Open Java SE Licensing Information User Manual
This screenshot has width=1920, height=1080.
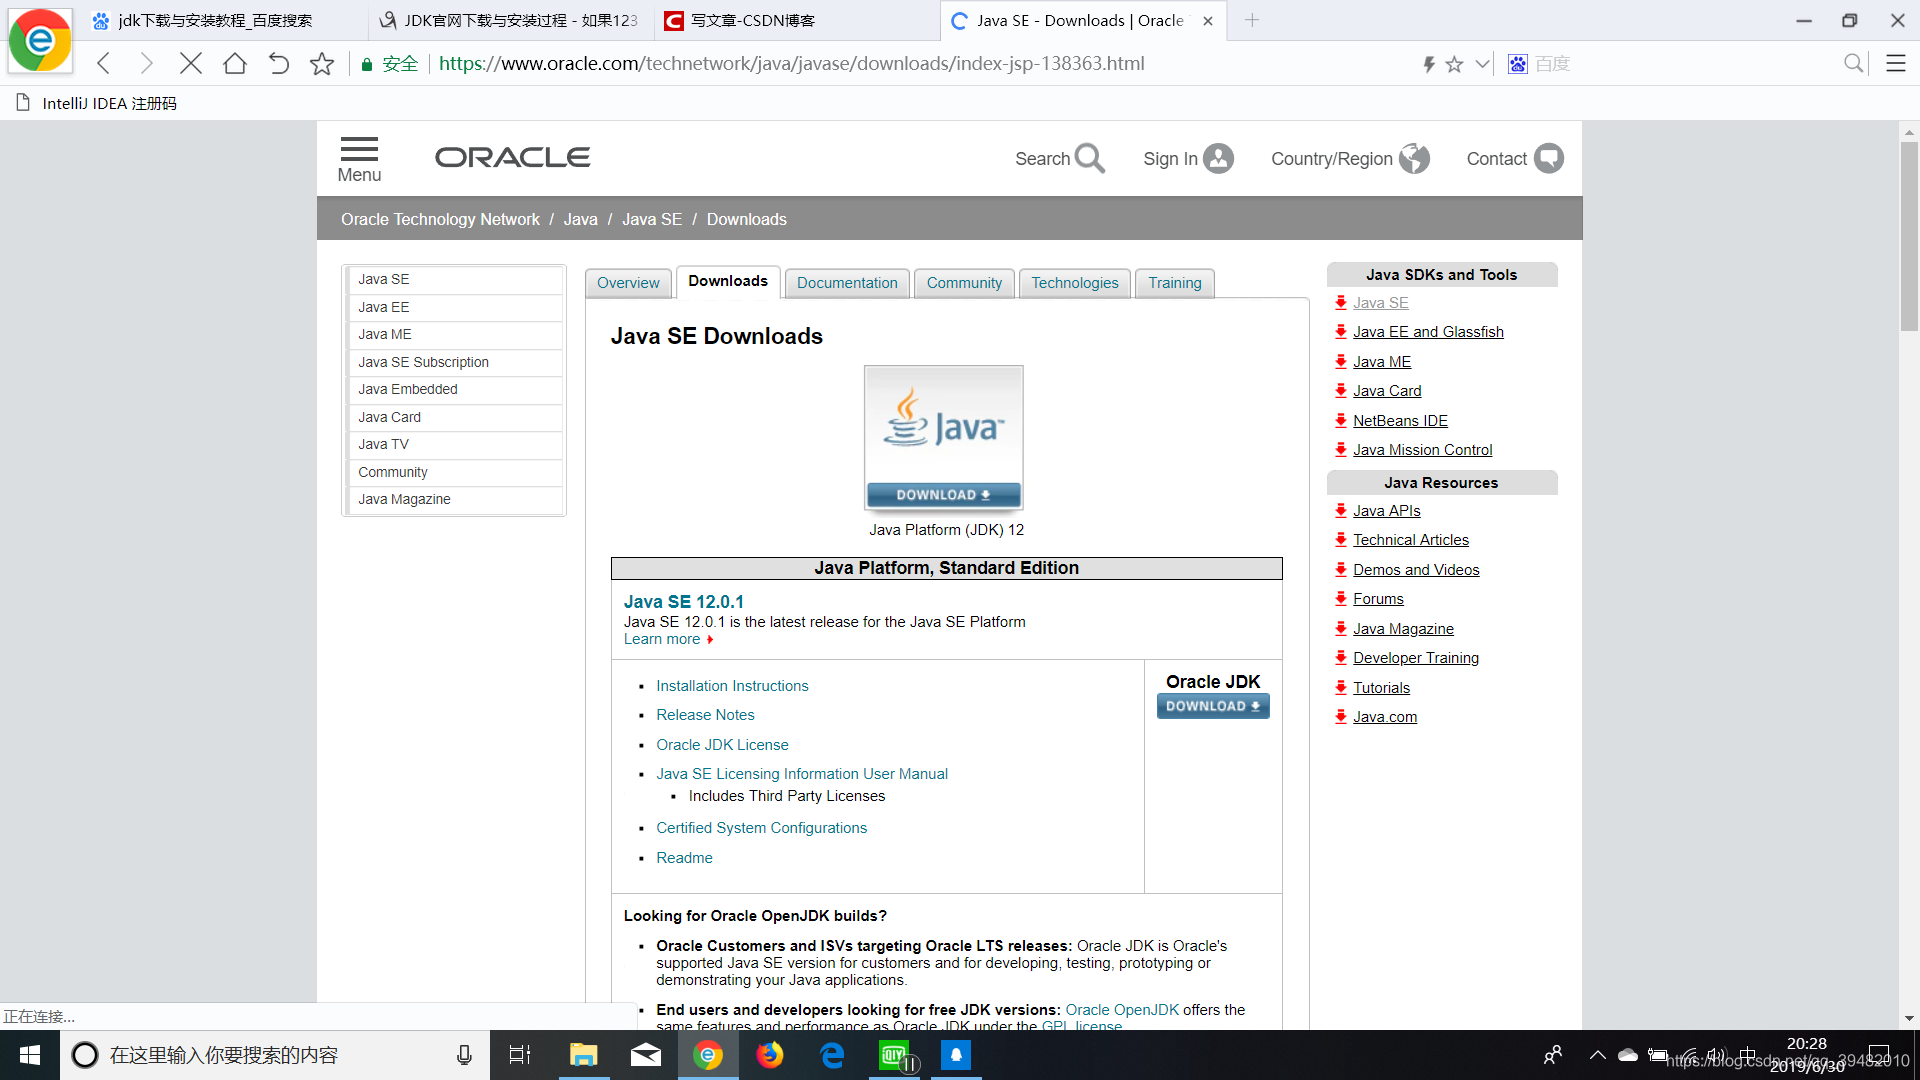click(802, 774)
